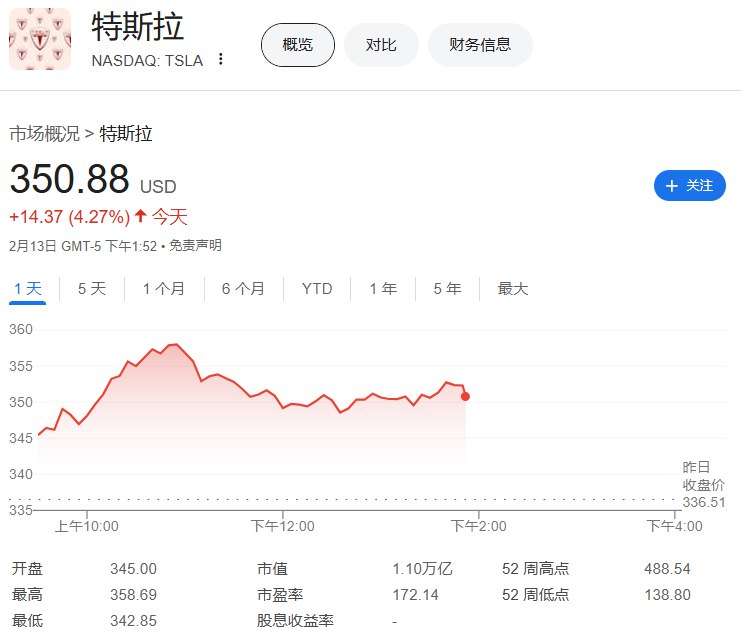
Task: Click the 下午12:00 time axis label
Action: (283, 526)
